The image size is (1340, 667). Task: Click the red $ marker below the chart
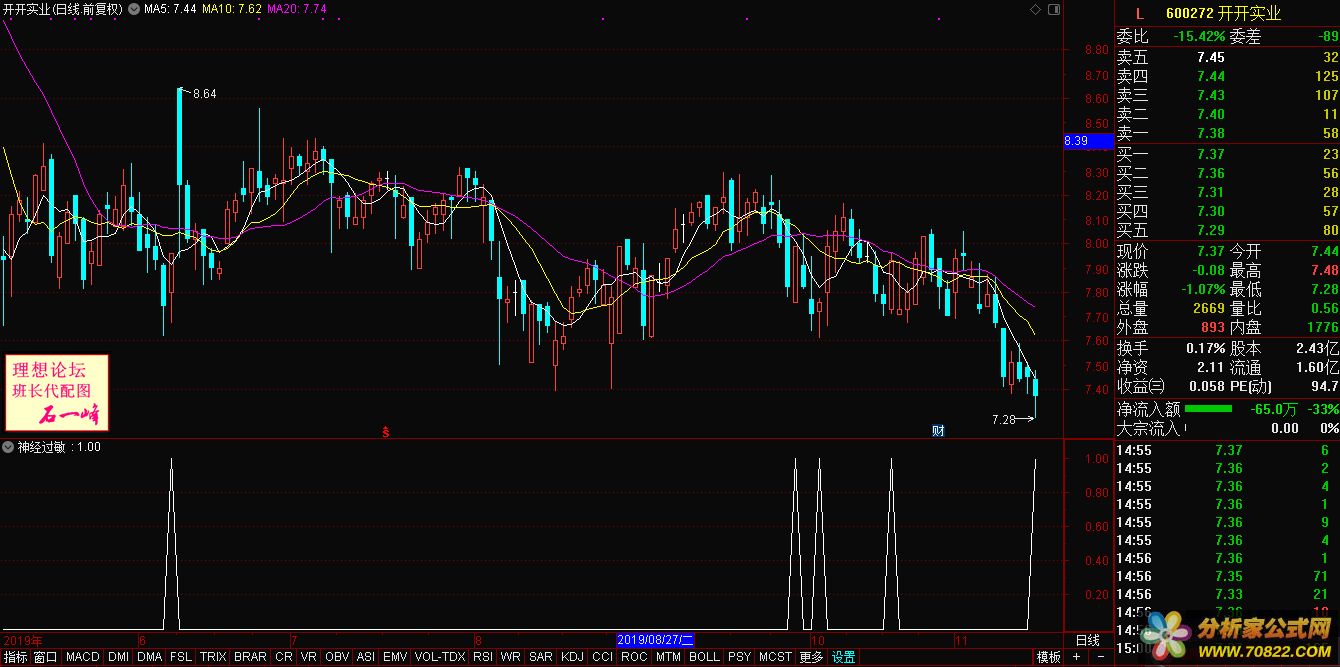click(x=386, y=432)
